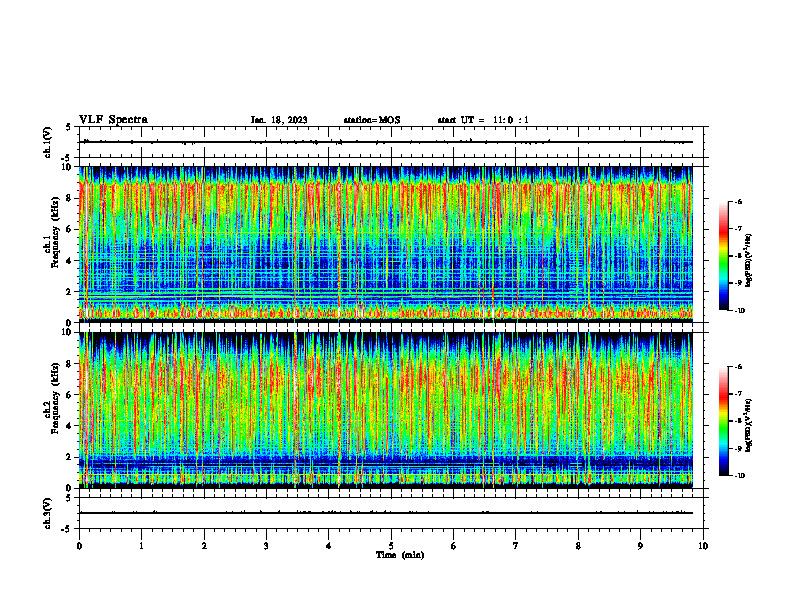Screen dimensions: 792x612
Task: Click the "ch.3(V)" axis label
Action: pyautogui.click(x=48, y=513)
